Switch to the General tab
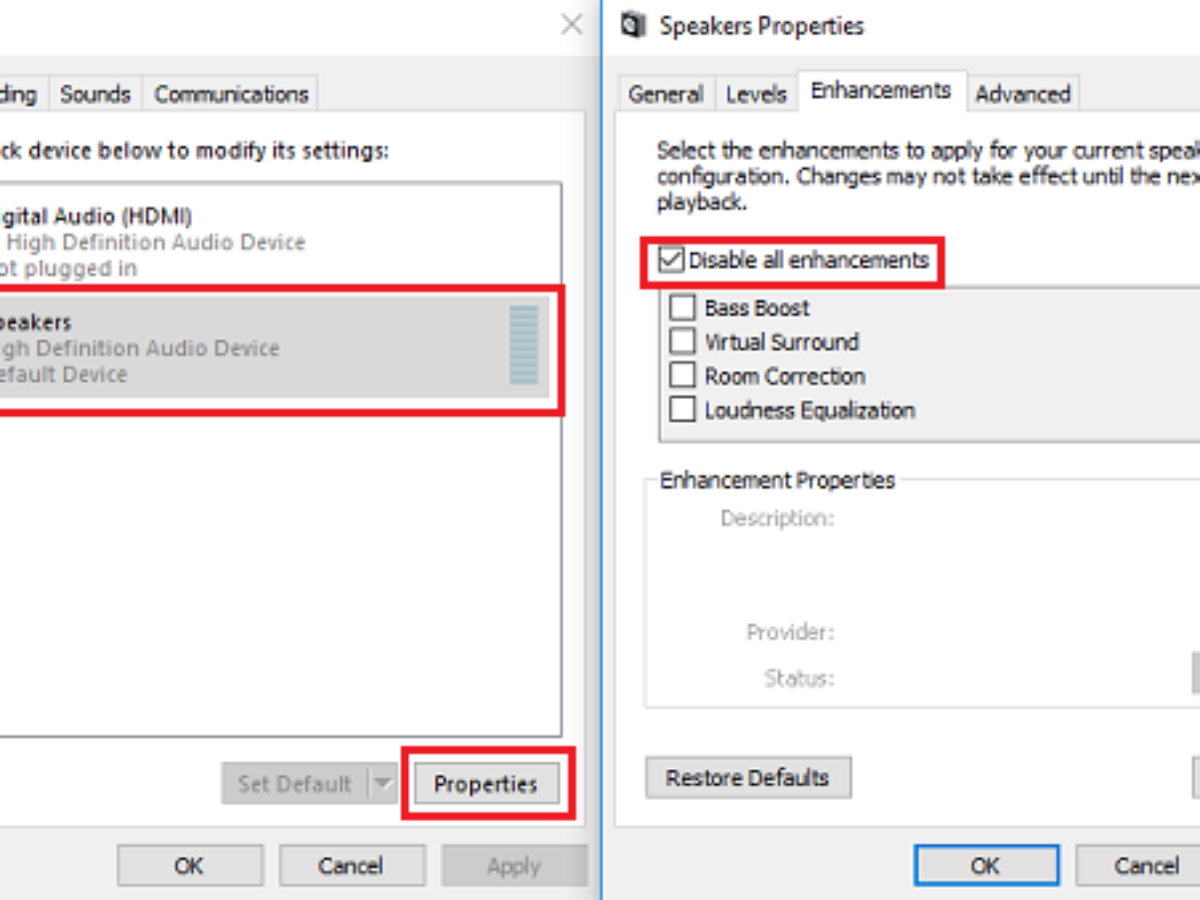This screenshot has width=1200, height=900. click(665, 94)
